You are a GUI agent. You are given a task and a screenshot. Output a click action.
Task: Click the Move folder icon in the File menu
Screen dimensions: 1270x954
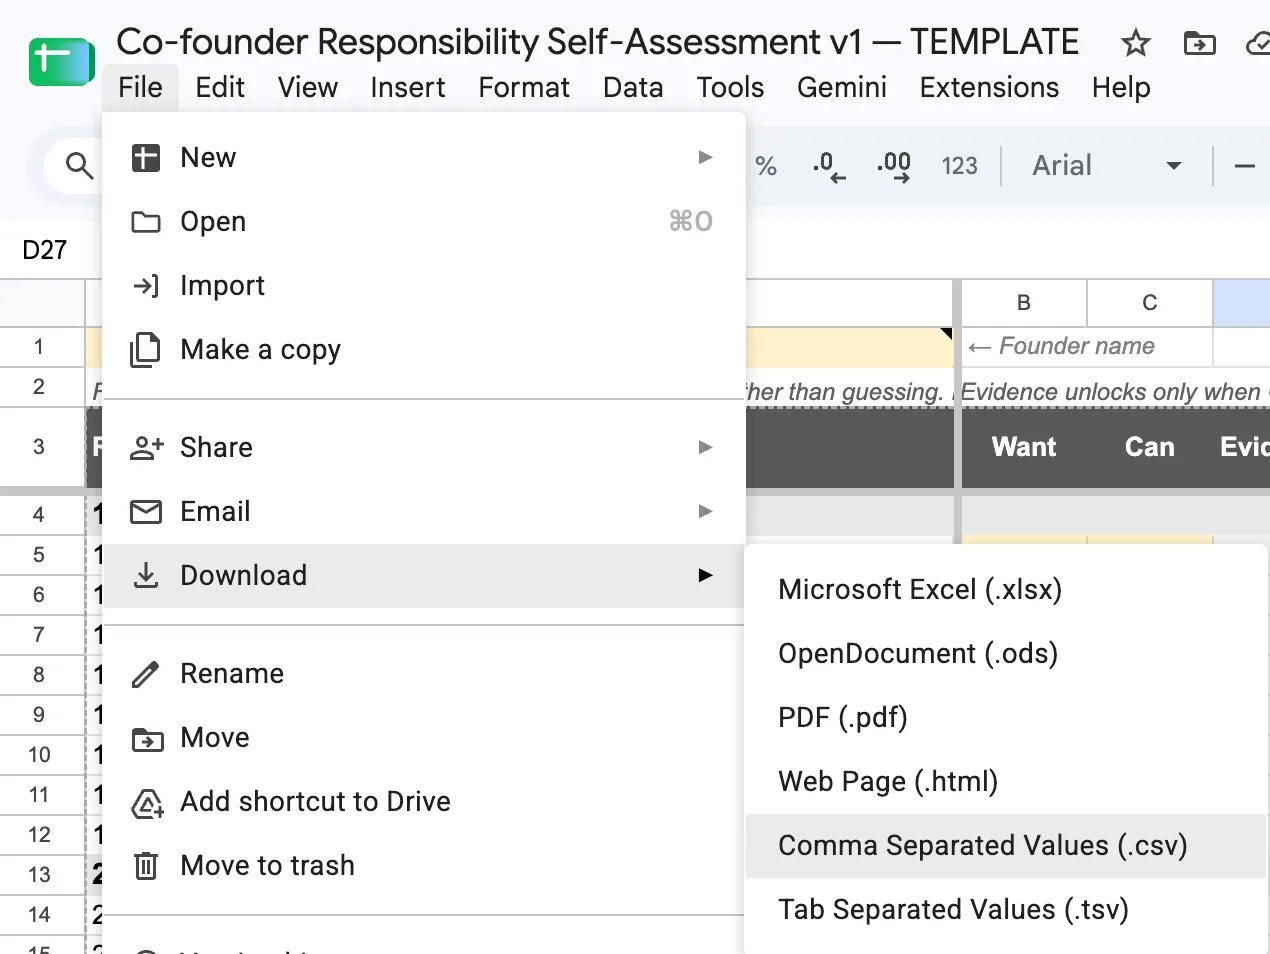(x=147, y=739)
